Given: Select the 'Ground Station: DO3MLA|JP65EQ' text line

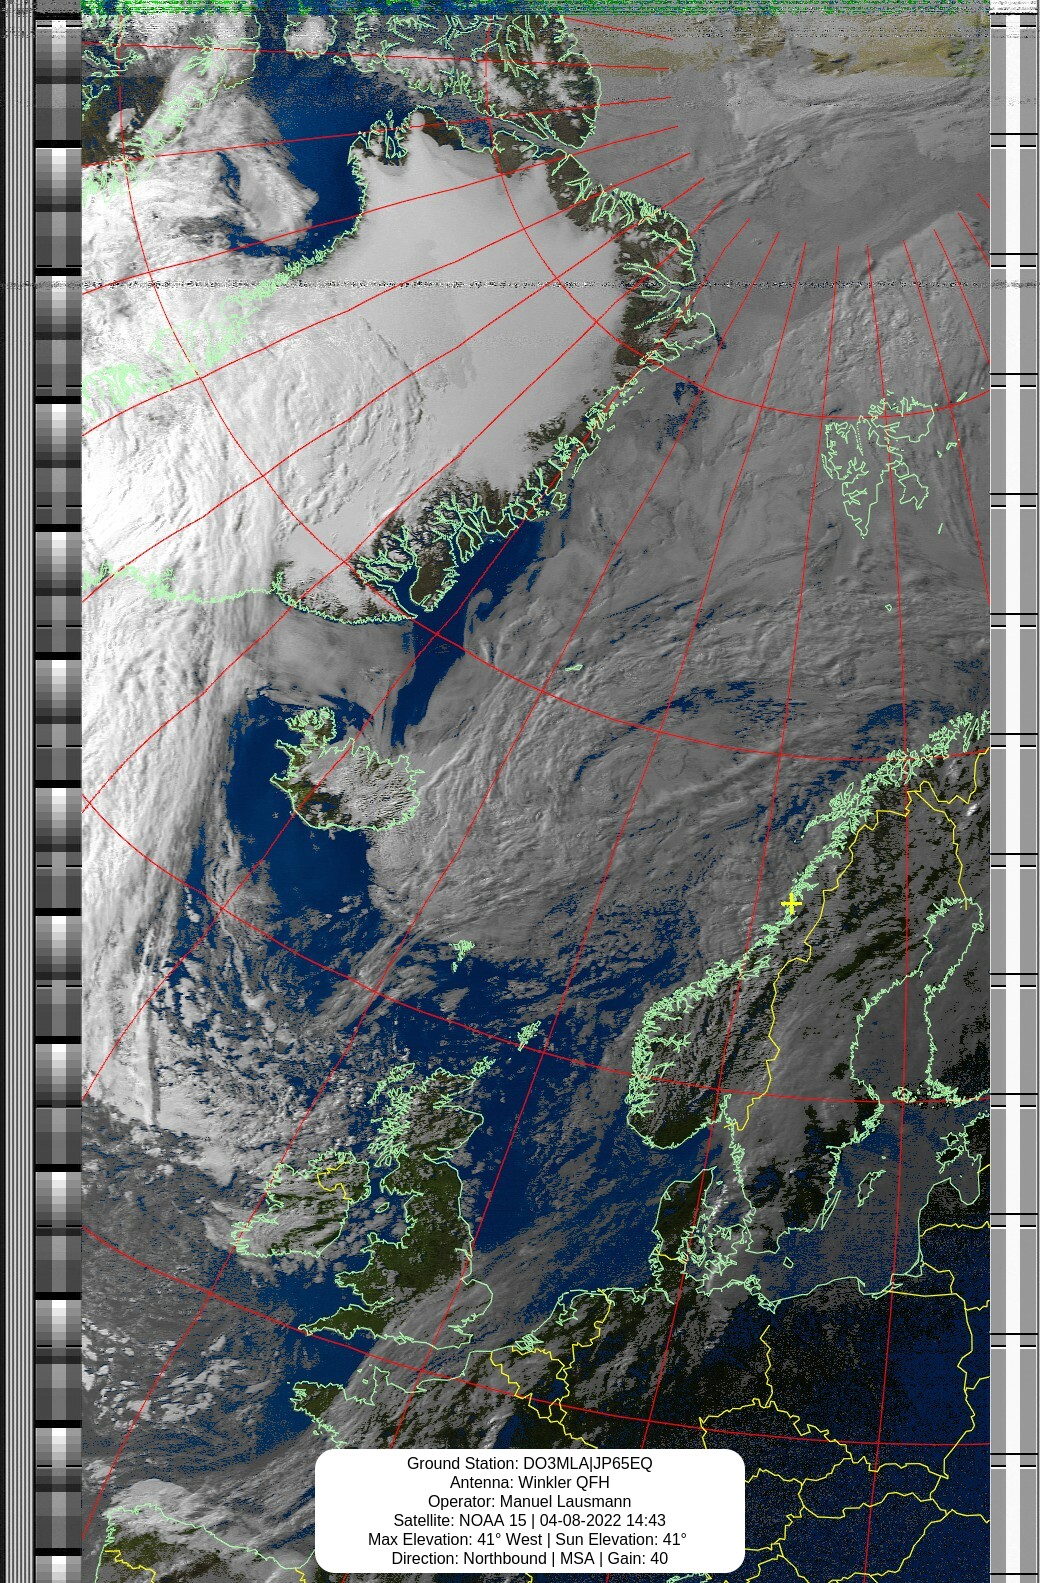Looking at the screenshot, I should [x=529, y=1463].
